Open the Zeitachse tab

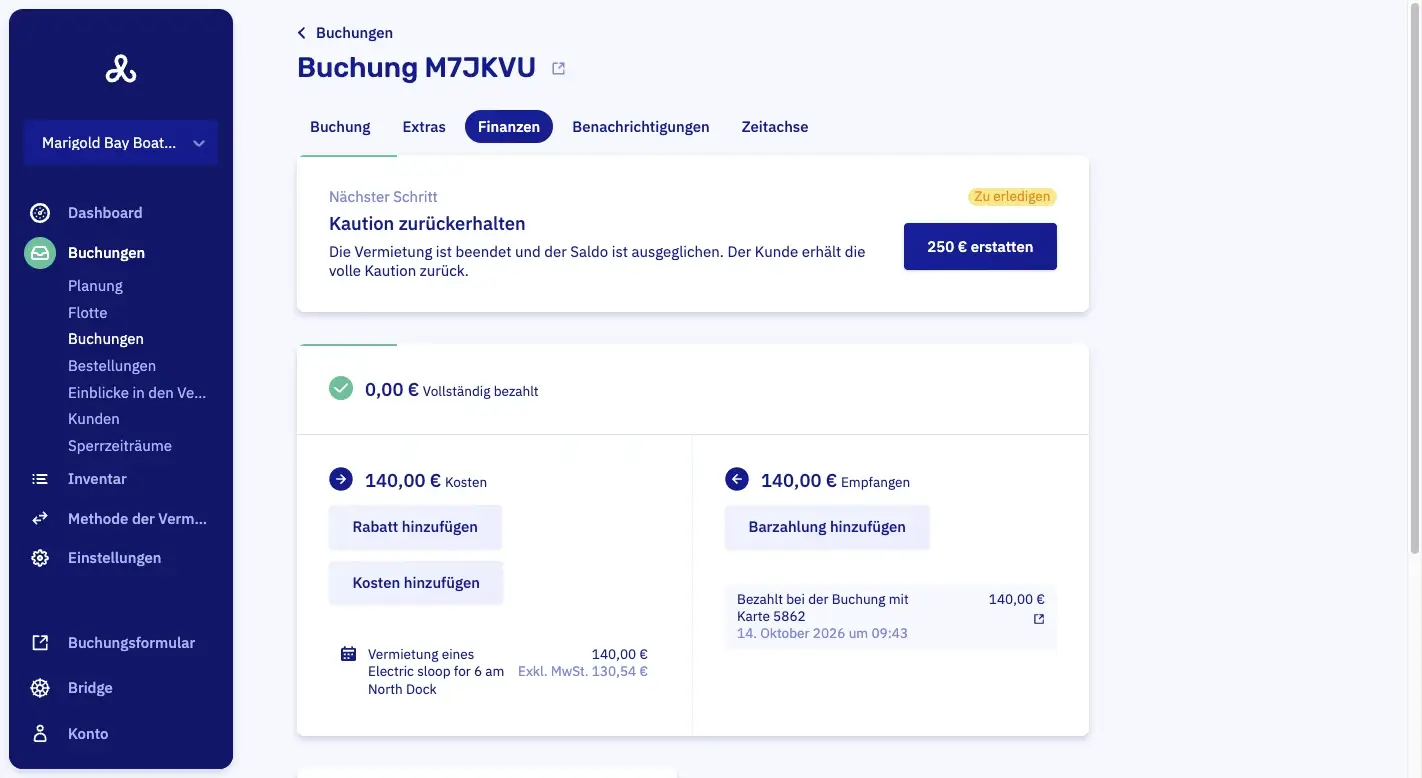tap(775, 127)
